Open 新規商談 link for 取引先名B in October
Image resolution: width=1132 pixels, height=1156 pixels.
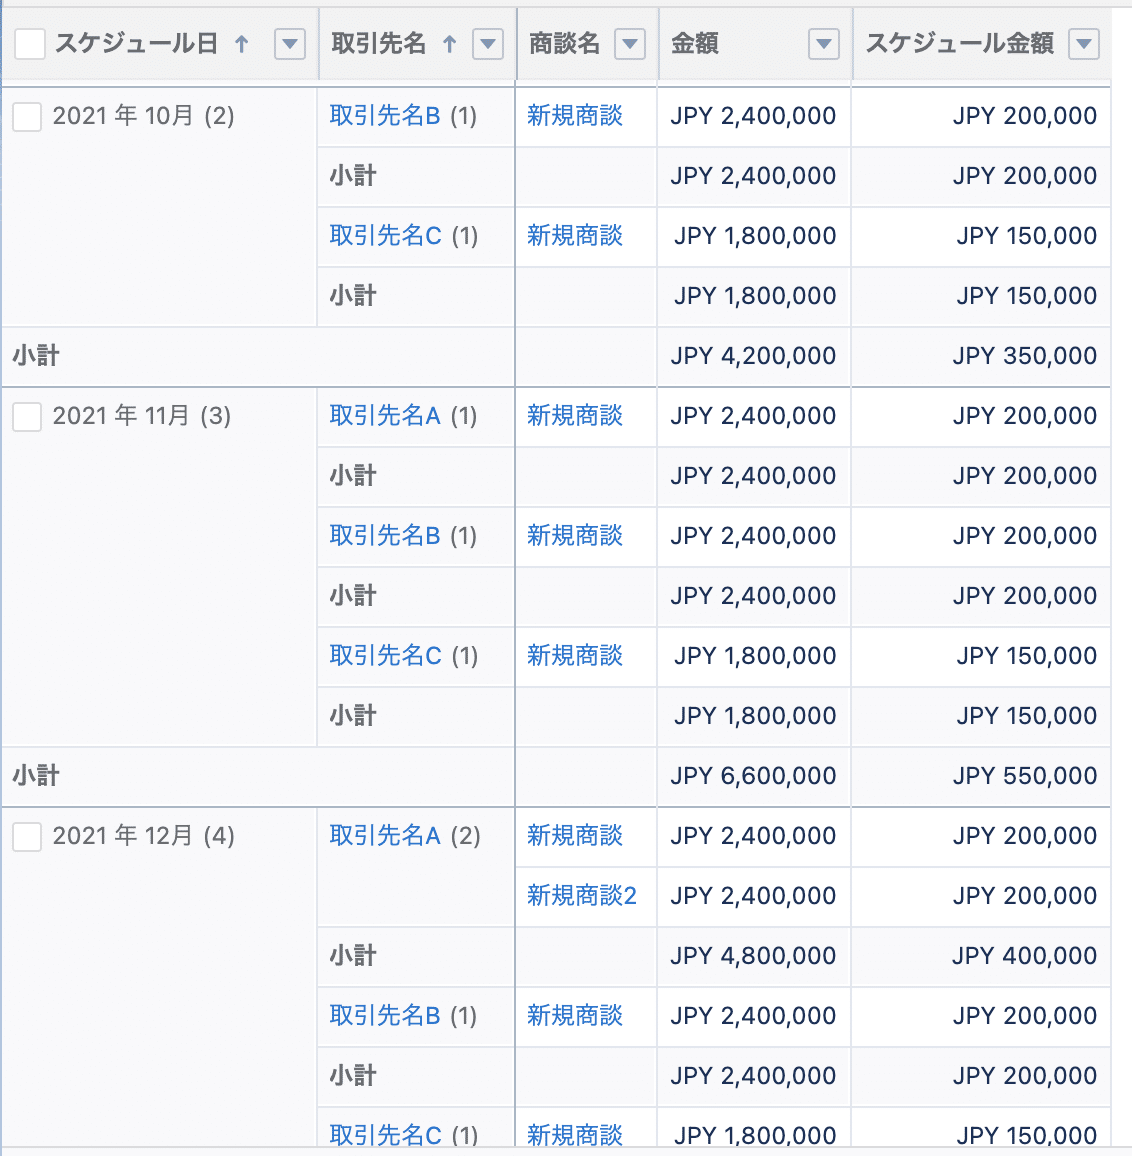(575, 116)
